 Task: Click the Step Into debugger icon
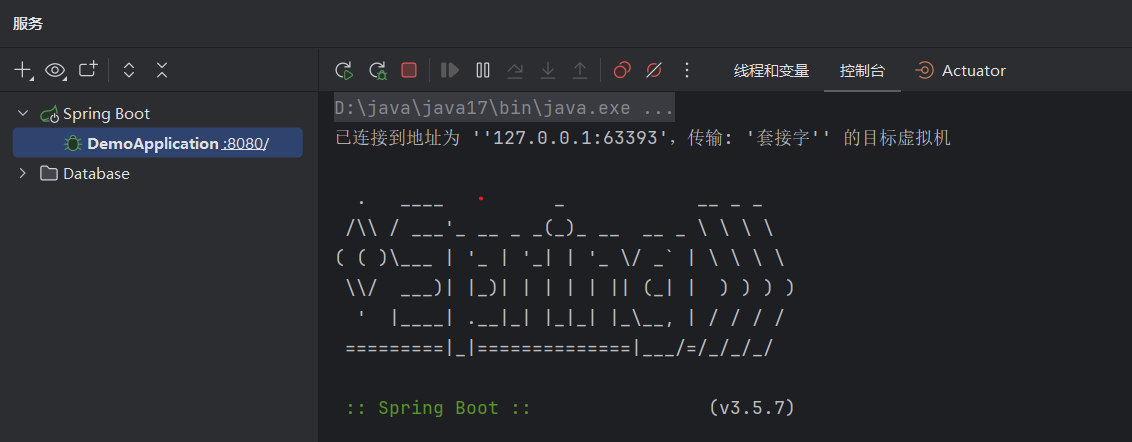click(x=548, y=70)
